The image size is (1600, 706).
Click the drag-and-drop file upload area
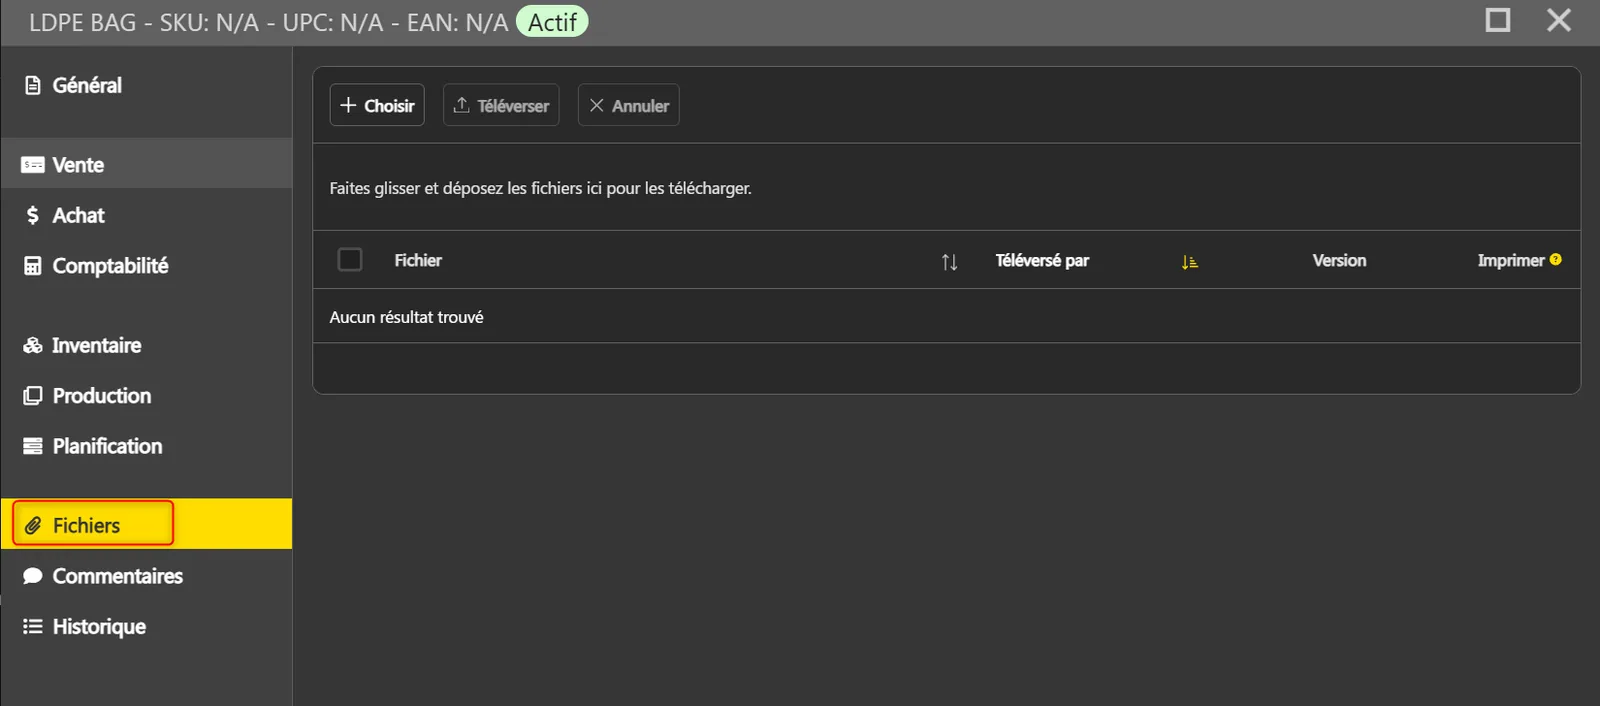pyautogui.click(x=946, y=188)
